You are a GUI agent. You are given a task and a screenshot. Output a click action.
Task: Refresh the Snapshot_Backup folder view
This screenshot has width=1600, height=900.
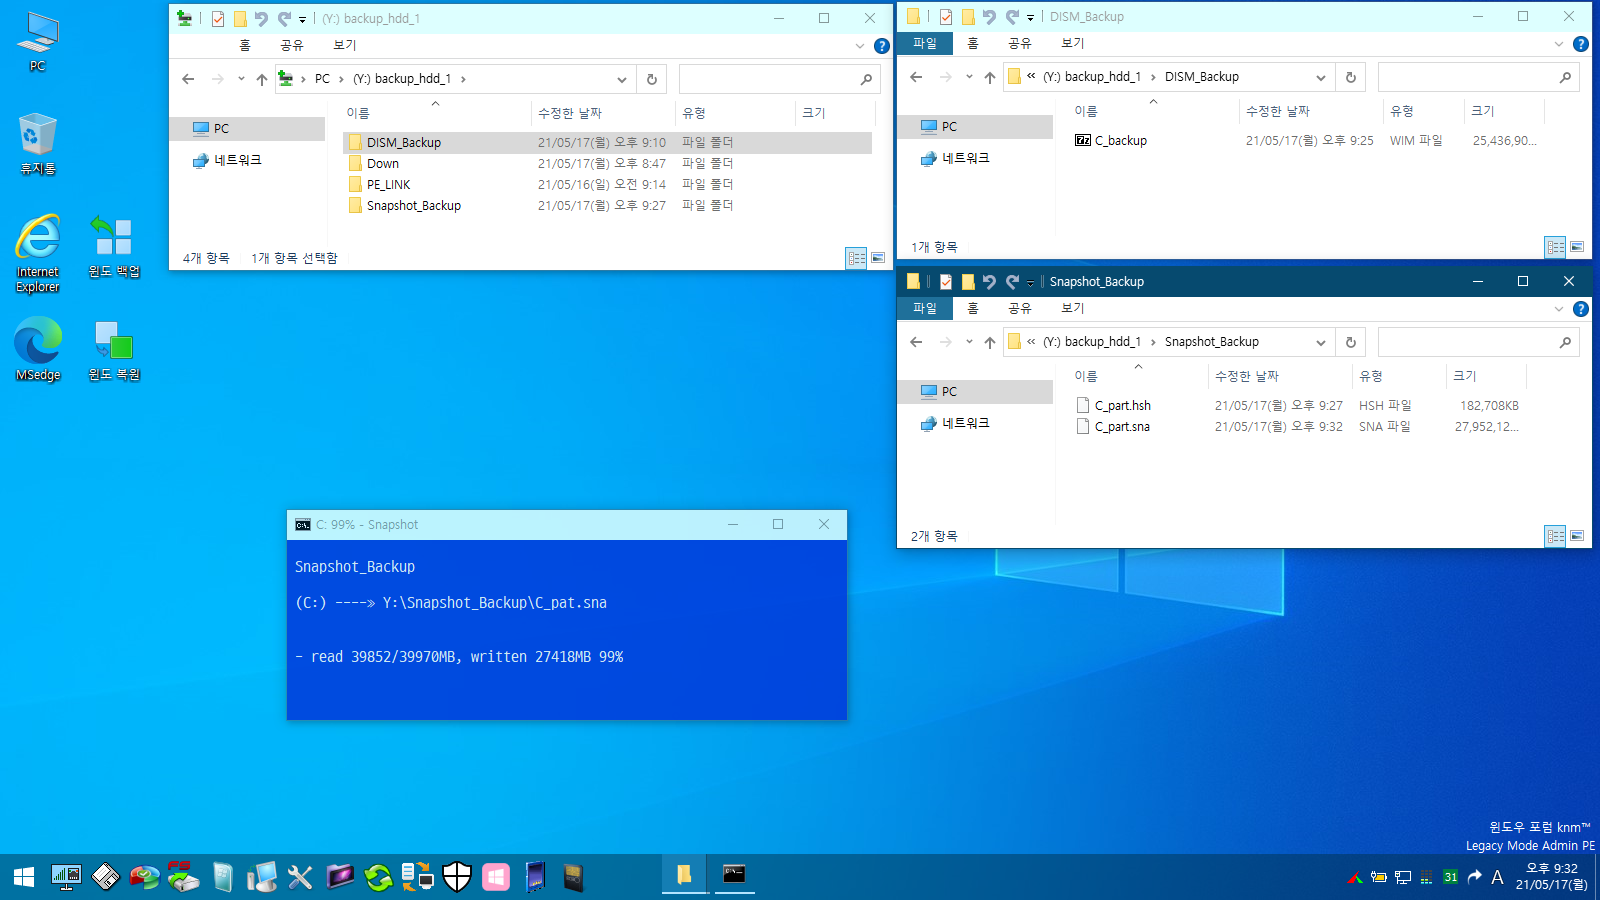click(1351, 342)
